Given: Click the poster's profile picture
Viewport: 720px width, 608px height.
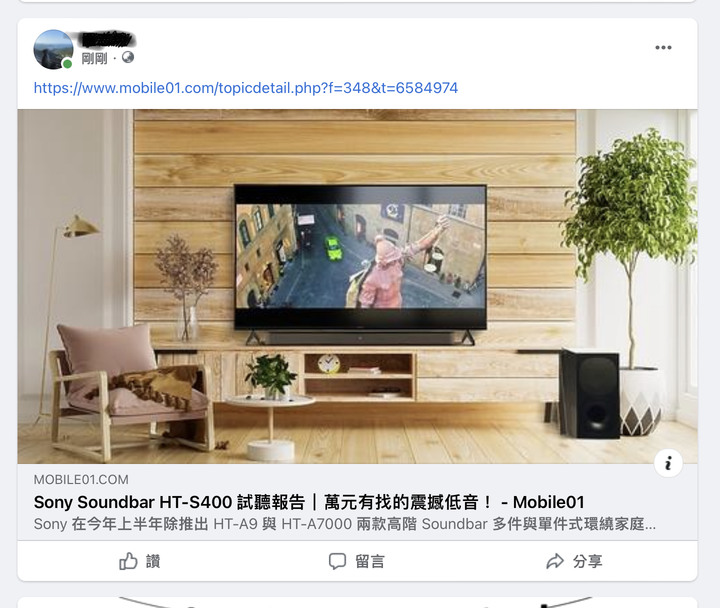Looking at the screenshot, I should [53, 50].
